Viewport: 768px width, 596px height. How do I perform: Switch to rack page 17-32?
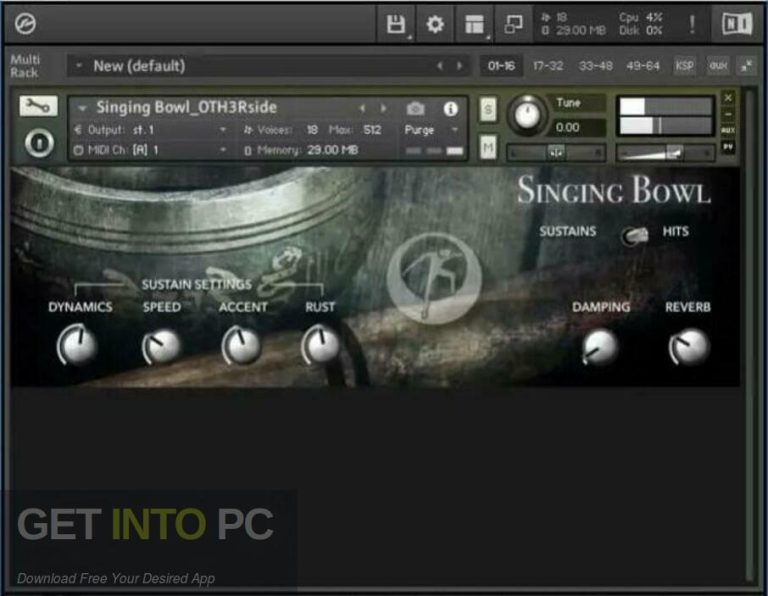click(548, 66)
